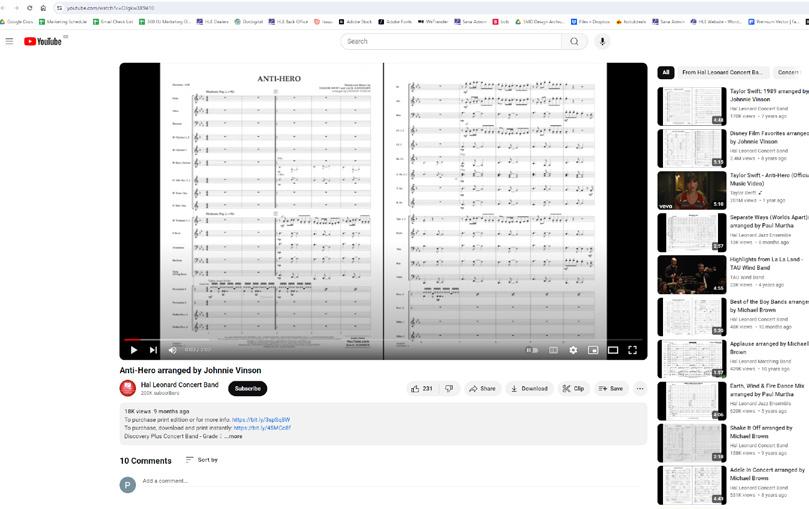Open the download and print instantly link
Image resolution: width=809 pixels, height=509 pixels.
click(x=262, y=428)
